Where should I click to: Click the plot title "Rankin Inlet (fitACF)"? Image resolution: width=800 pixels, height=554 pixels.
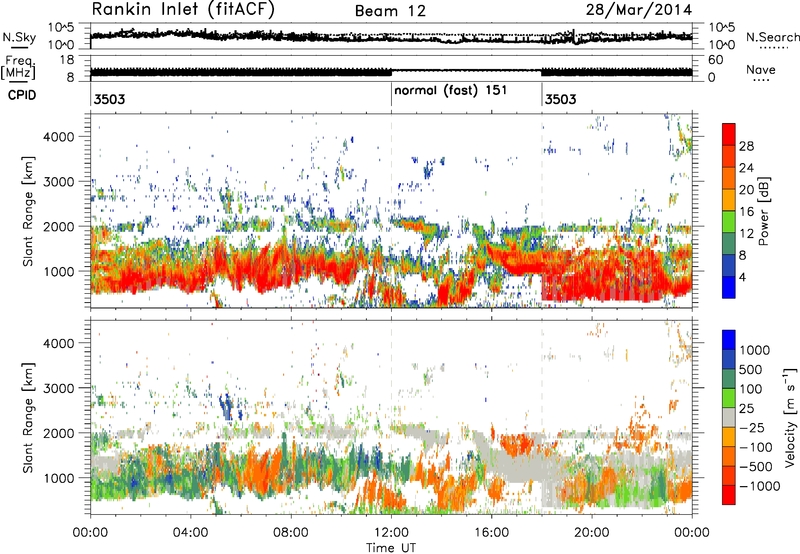click(183, 9)
